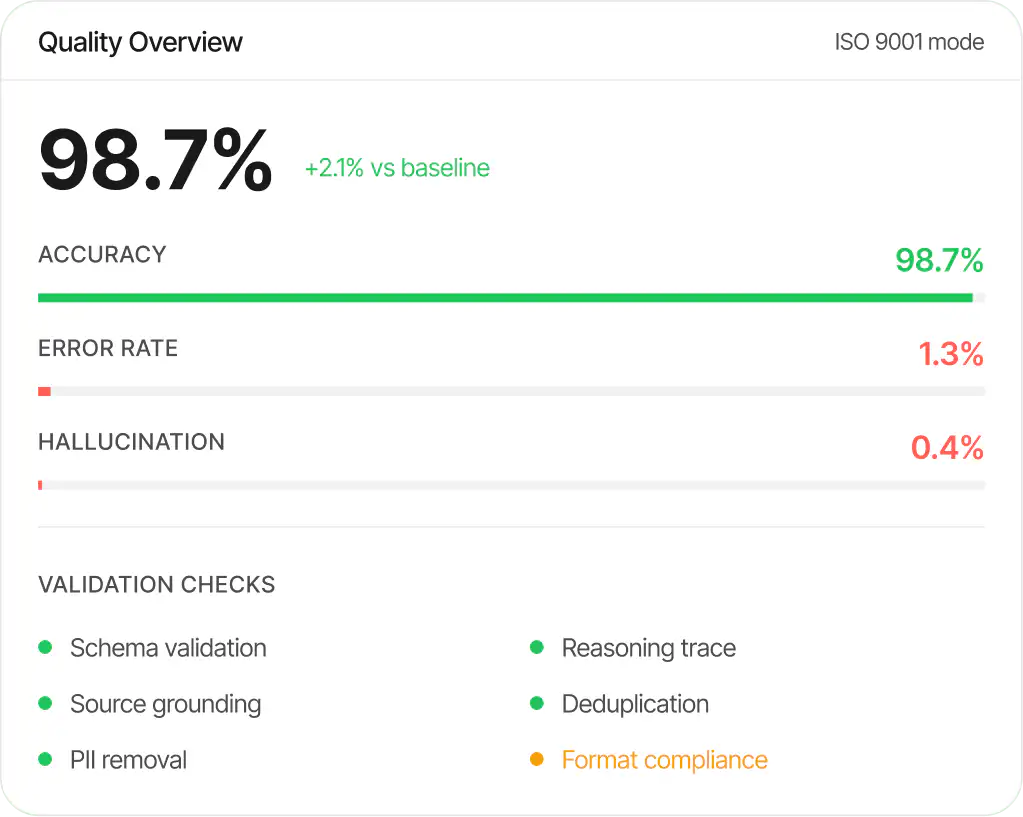The height and width of the screenshot is (817, 1023).
Task: Click the Error Rate progress bar
Action: click(x=512, y=392)
